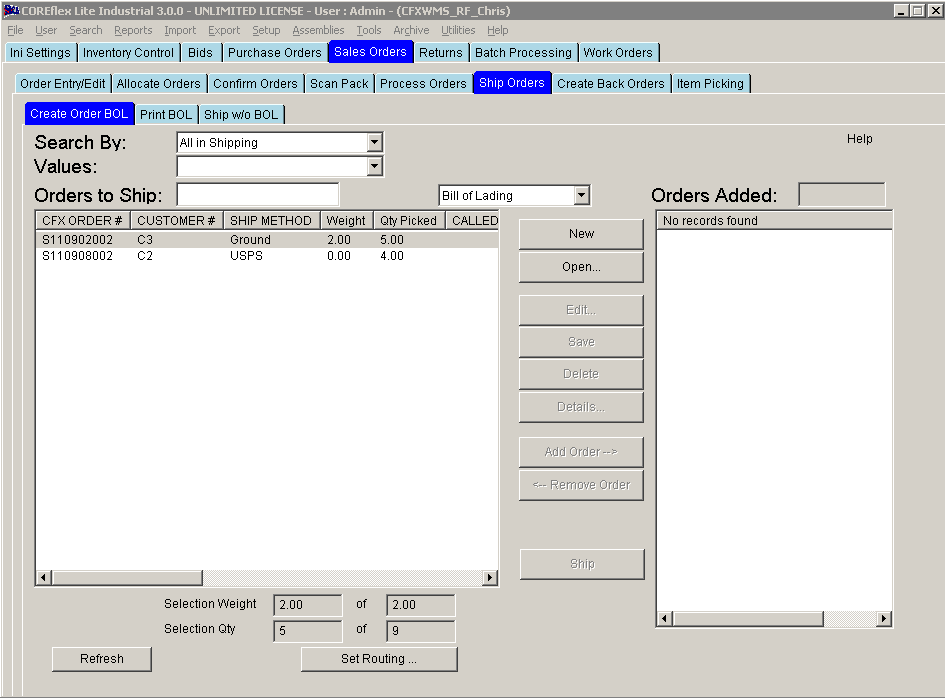The image size is (945, 698).
Task: Open the Confirm Orders subtab
Action: pos(256,84)
